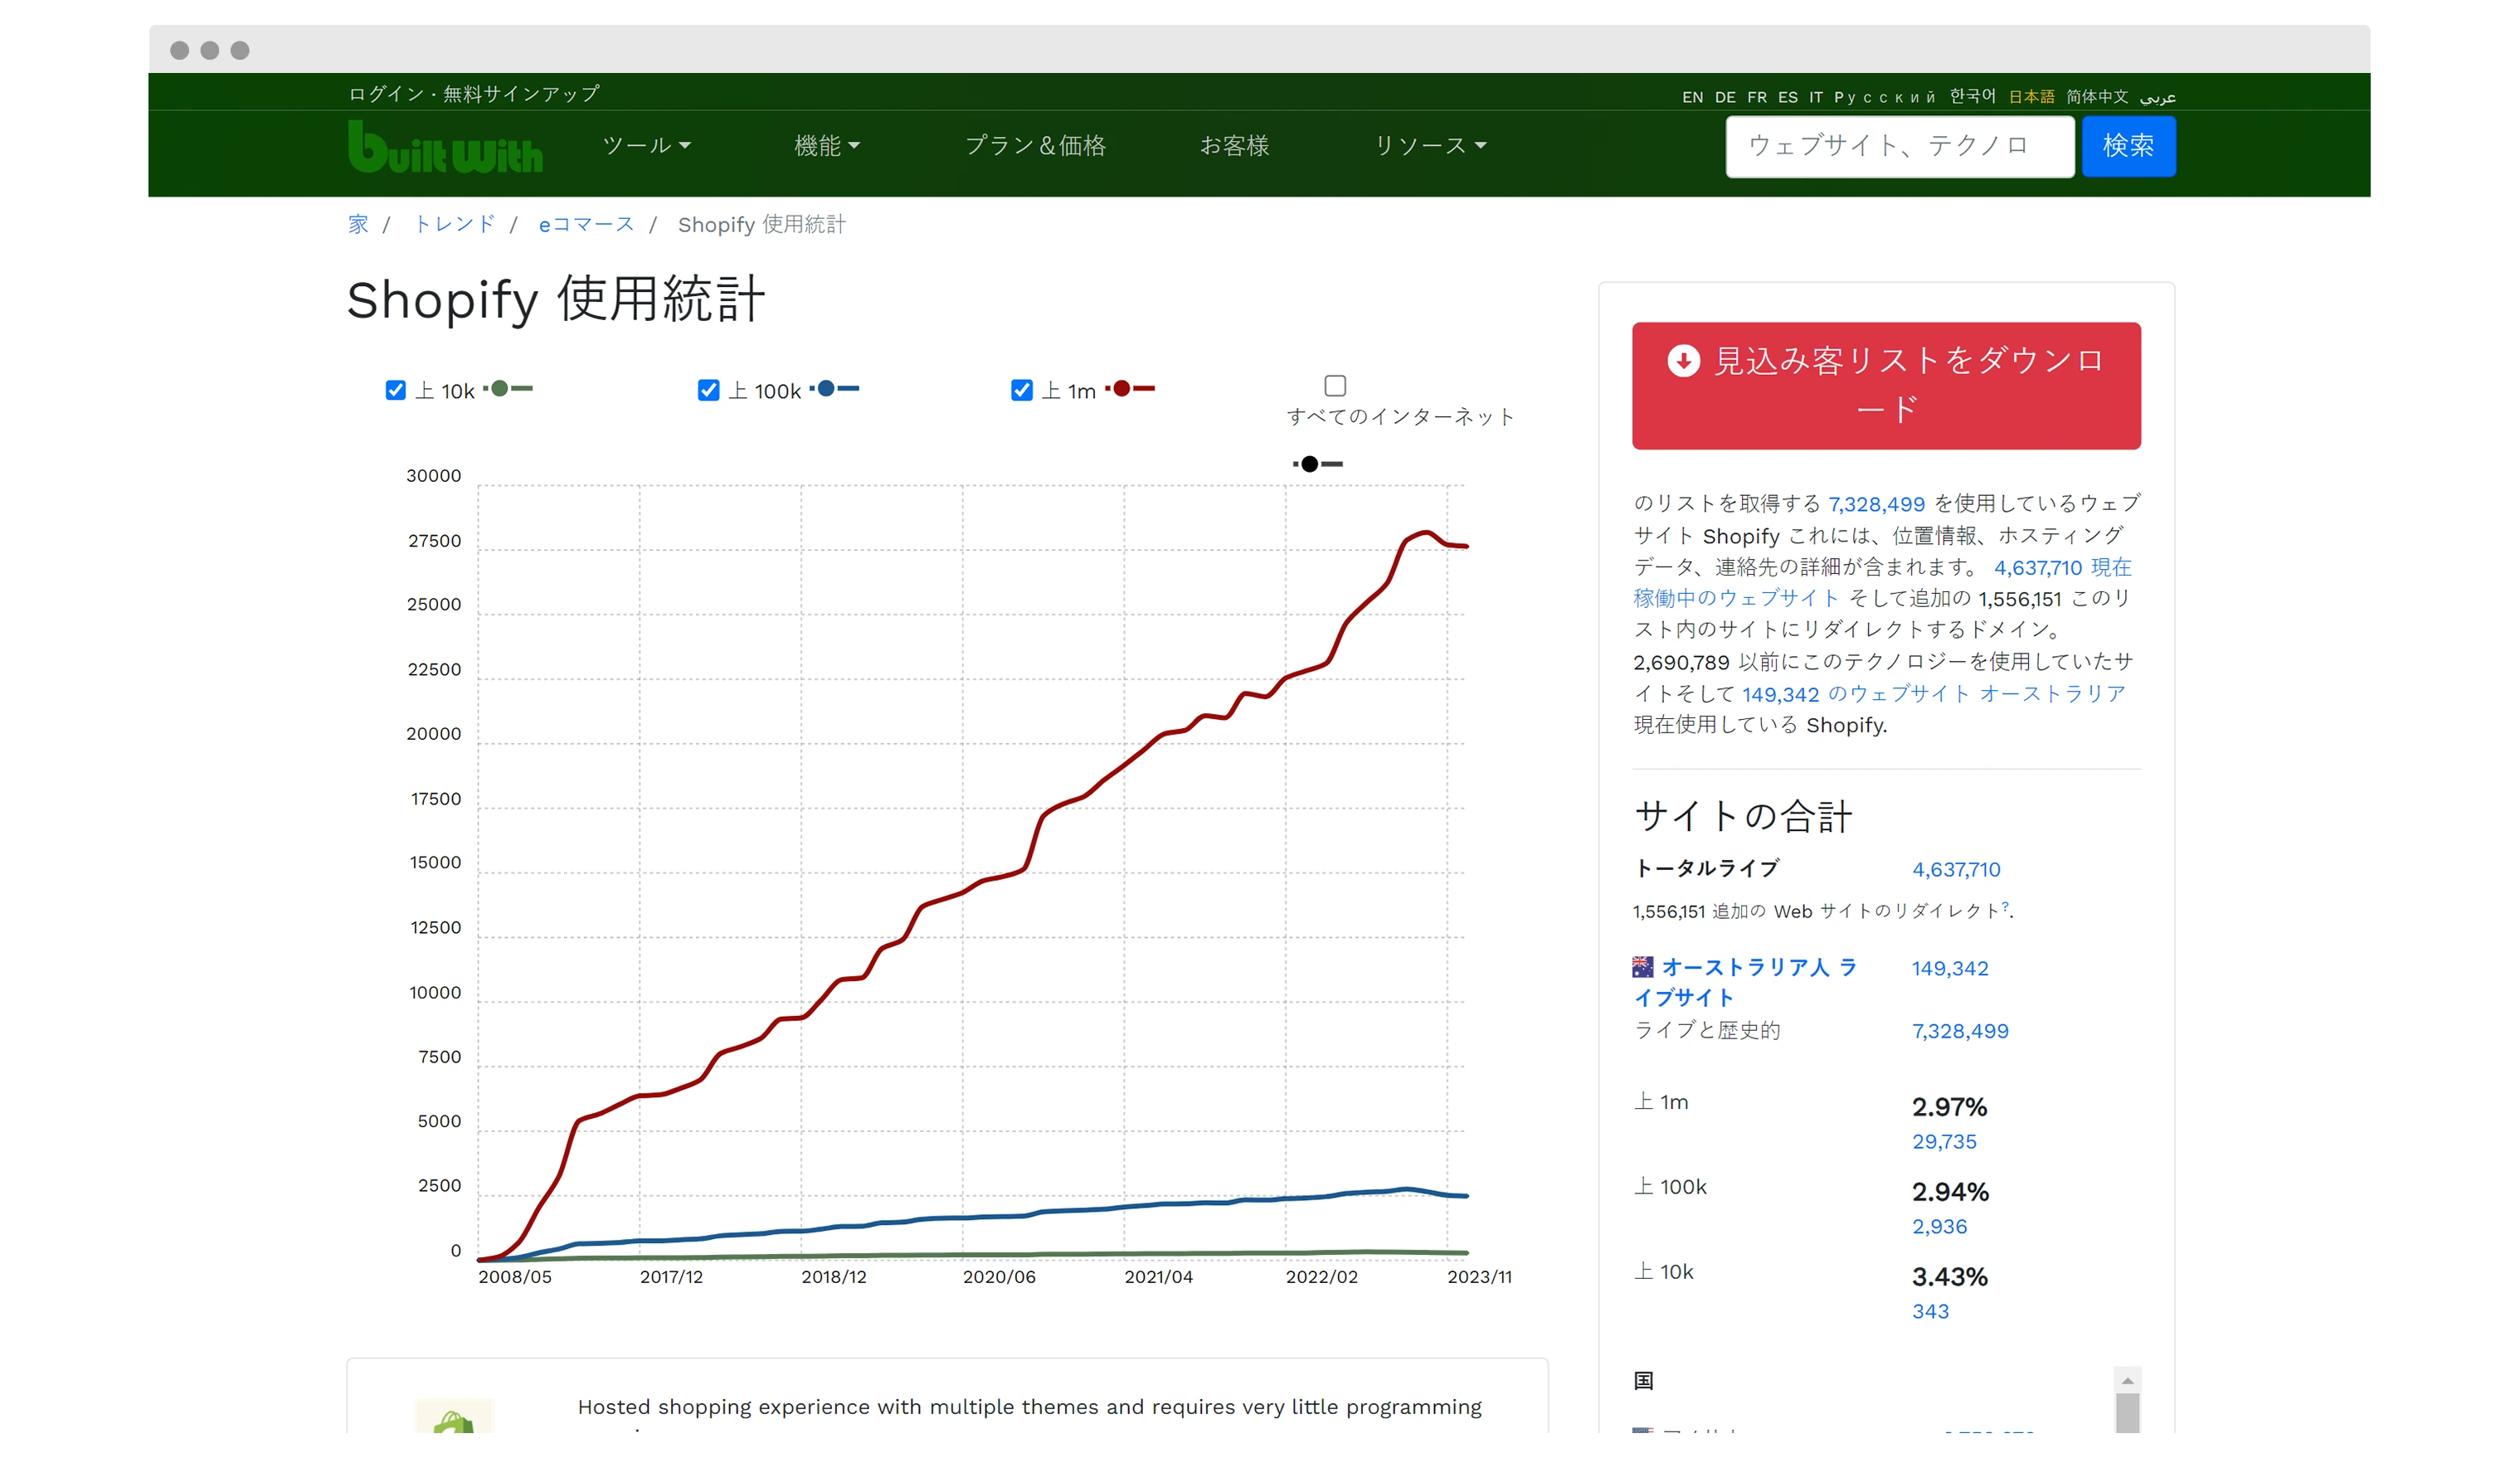Image resolution: width=2520 pixels, height=1458 pixels.
Task: Select the 日本語 language link
Action: coord(2031,97)
